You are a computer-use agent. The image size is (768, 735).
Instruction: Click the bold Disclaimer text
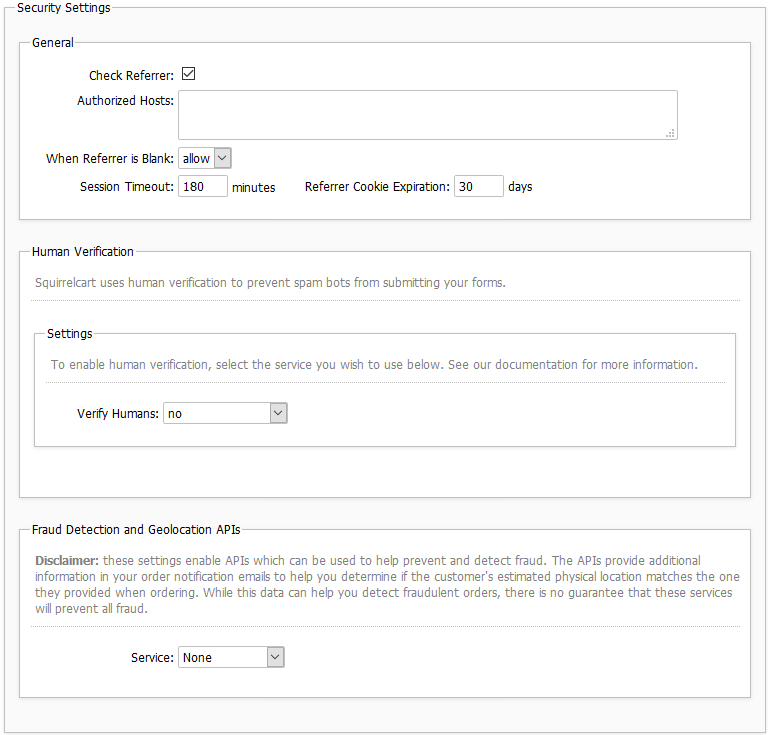coord(66,560)
